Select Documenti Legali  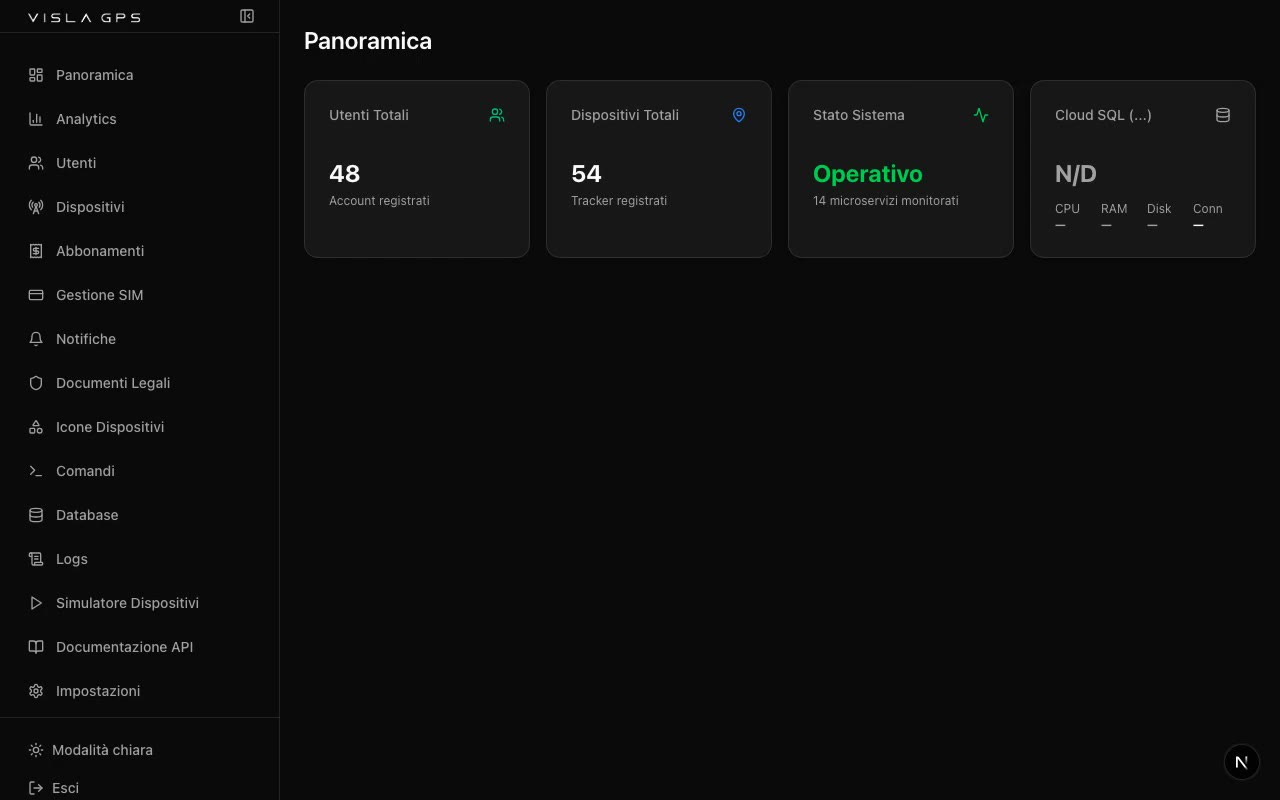click(x=140, y=383)
